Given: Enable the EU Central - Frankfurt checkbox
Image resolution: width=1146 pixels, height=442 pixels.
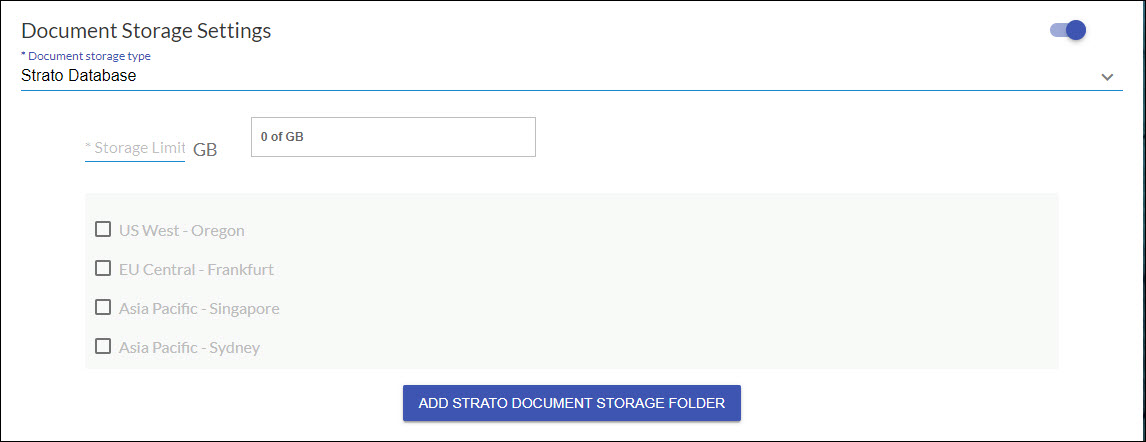Looking at the screenshot, I should [x=102, y=268].
